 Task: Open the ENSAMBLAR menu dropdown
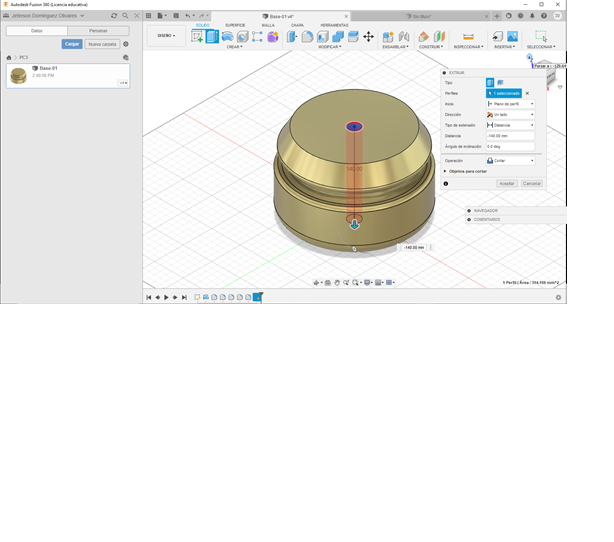click(x=395, y=47)
